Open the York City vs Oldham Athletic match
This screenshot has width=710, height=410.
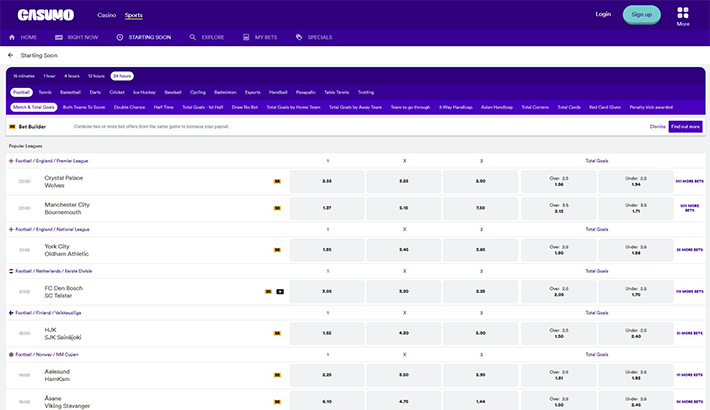pyautogui.click(x=67, y=250)
